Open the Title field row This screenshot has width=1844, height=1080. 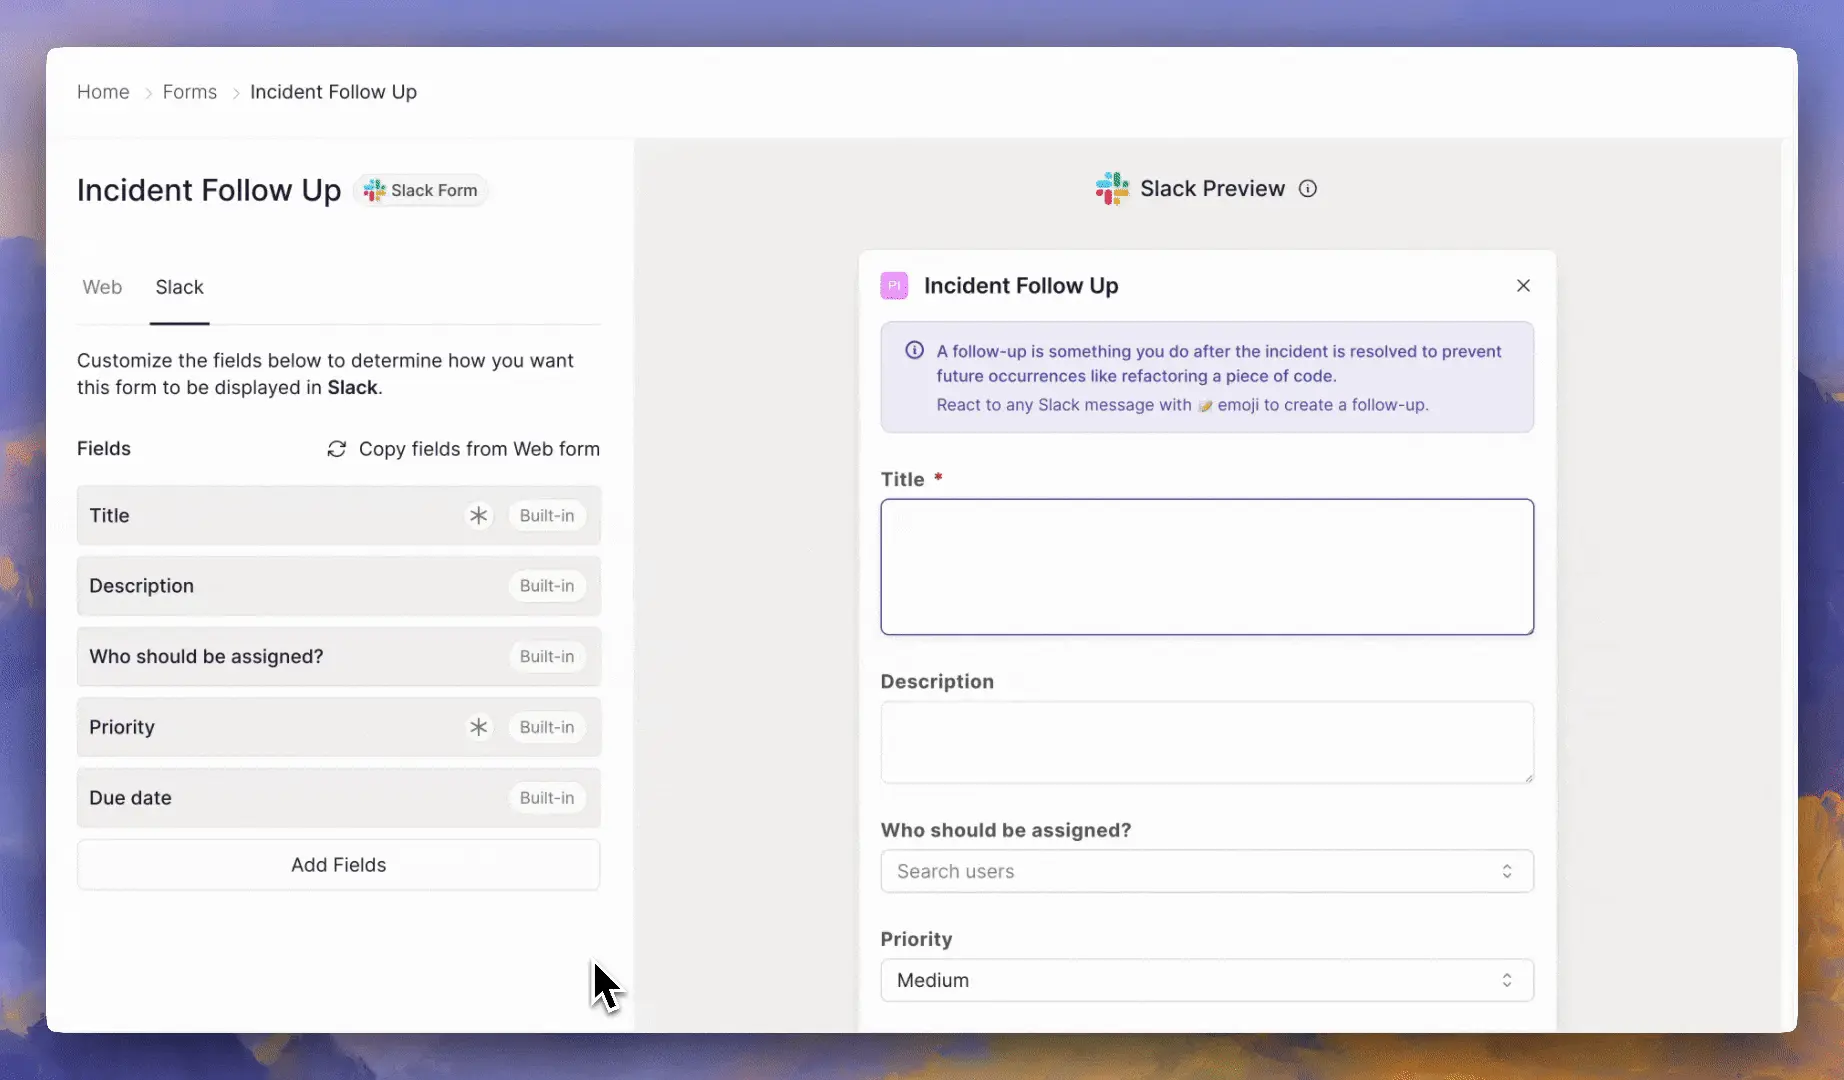coord(338,516)
